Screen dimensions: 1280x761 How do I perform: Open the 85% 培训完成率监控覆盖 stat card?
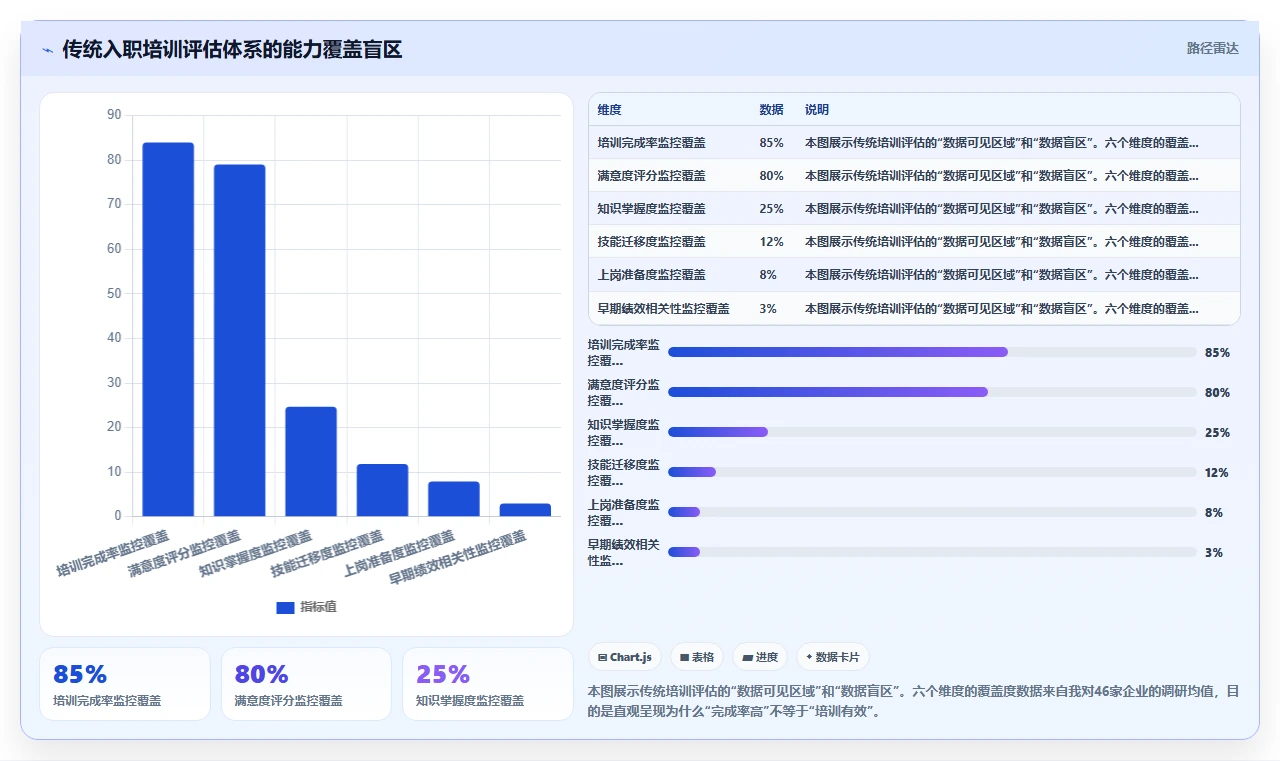[x=125, y=684]
